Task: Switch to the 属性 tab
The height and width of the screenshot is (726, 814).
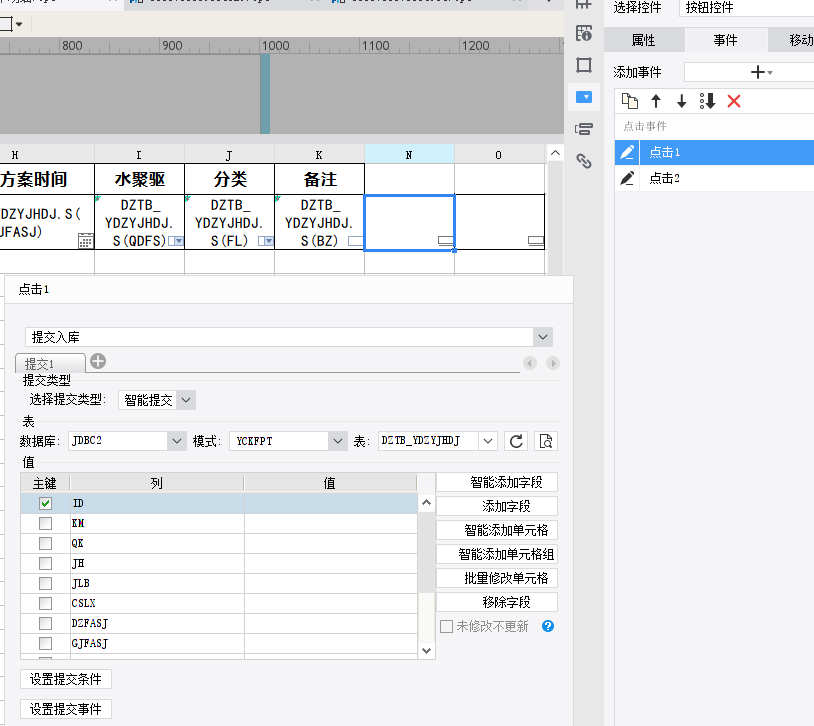Action: (x=643, y=40)
